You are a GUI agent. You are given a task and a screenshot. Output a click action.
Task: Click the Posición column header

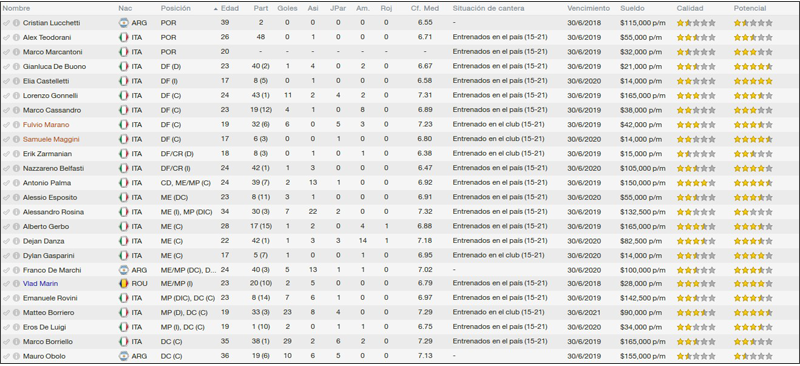pyautogui.click(x=176, y=9)
